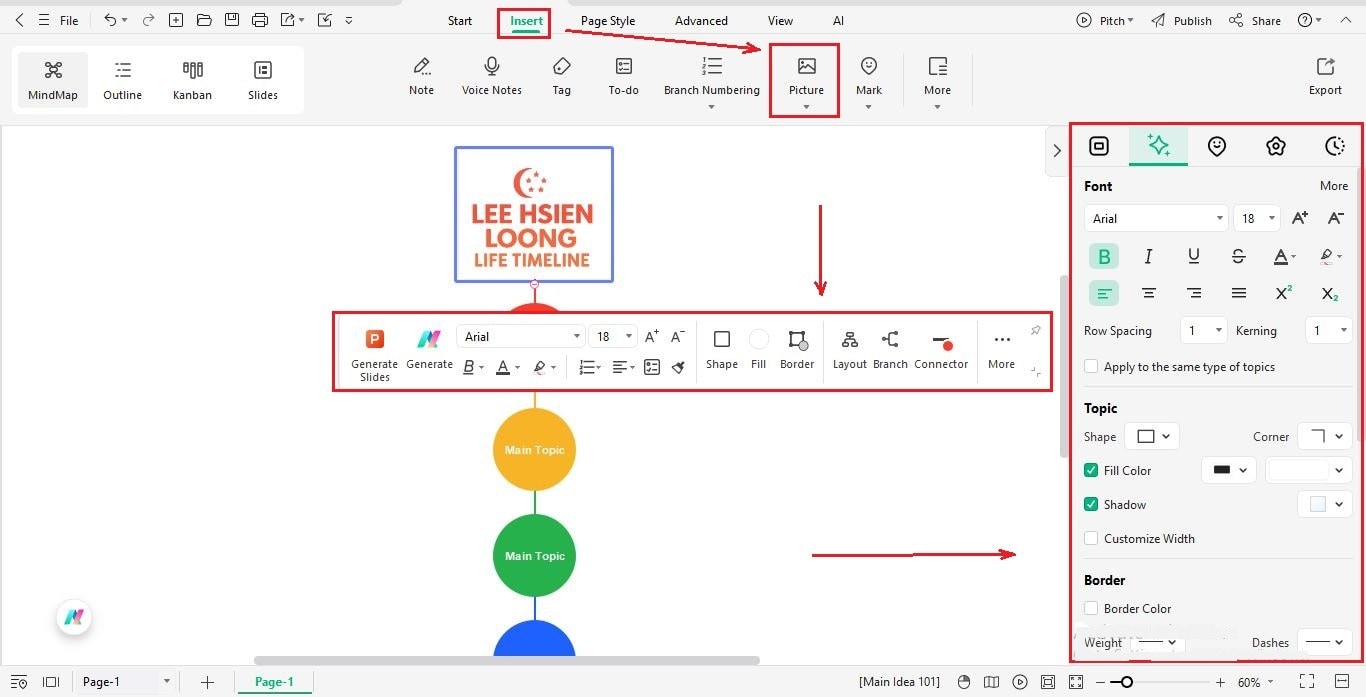The height and width of the screenshot is (697, 1366).
Task: Check Apply to the same type of topics
Action: [x=1091, y=366]
